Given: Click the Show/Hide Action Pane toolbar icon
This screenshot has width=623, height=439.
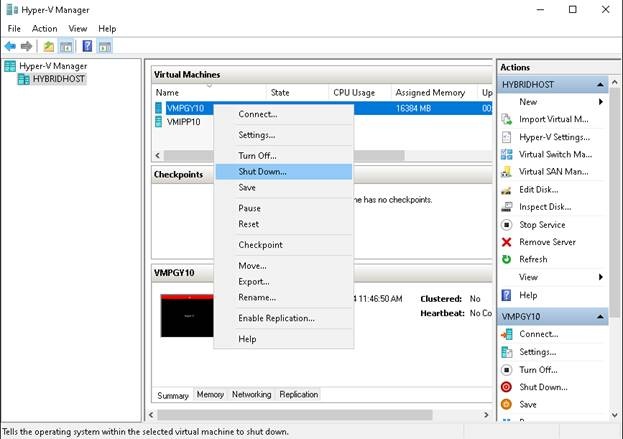Looking at the screenshot, I should 105,46.
